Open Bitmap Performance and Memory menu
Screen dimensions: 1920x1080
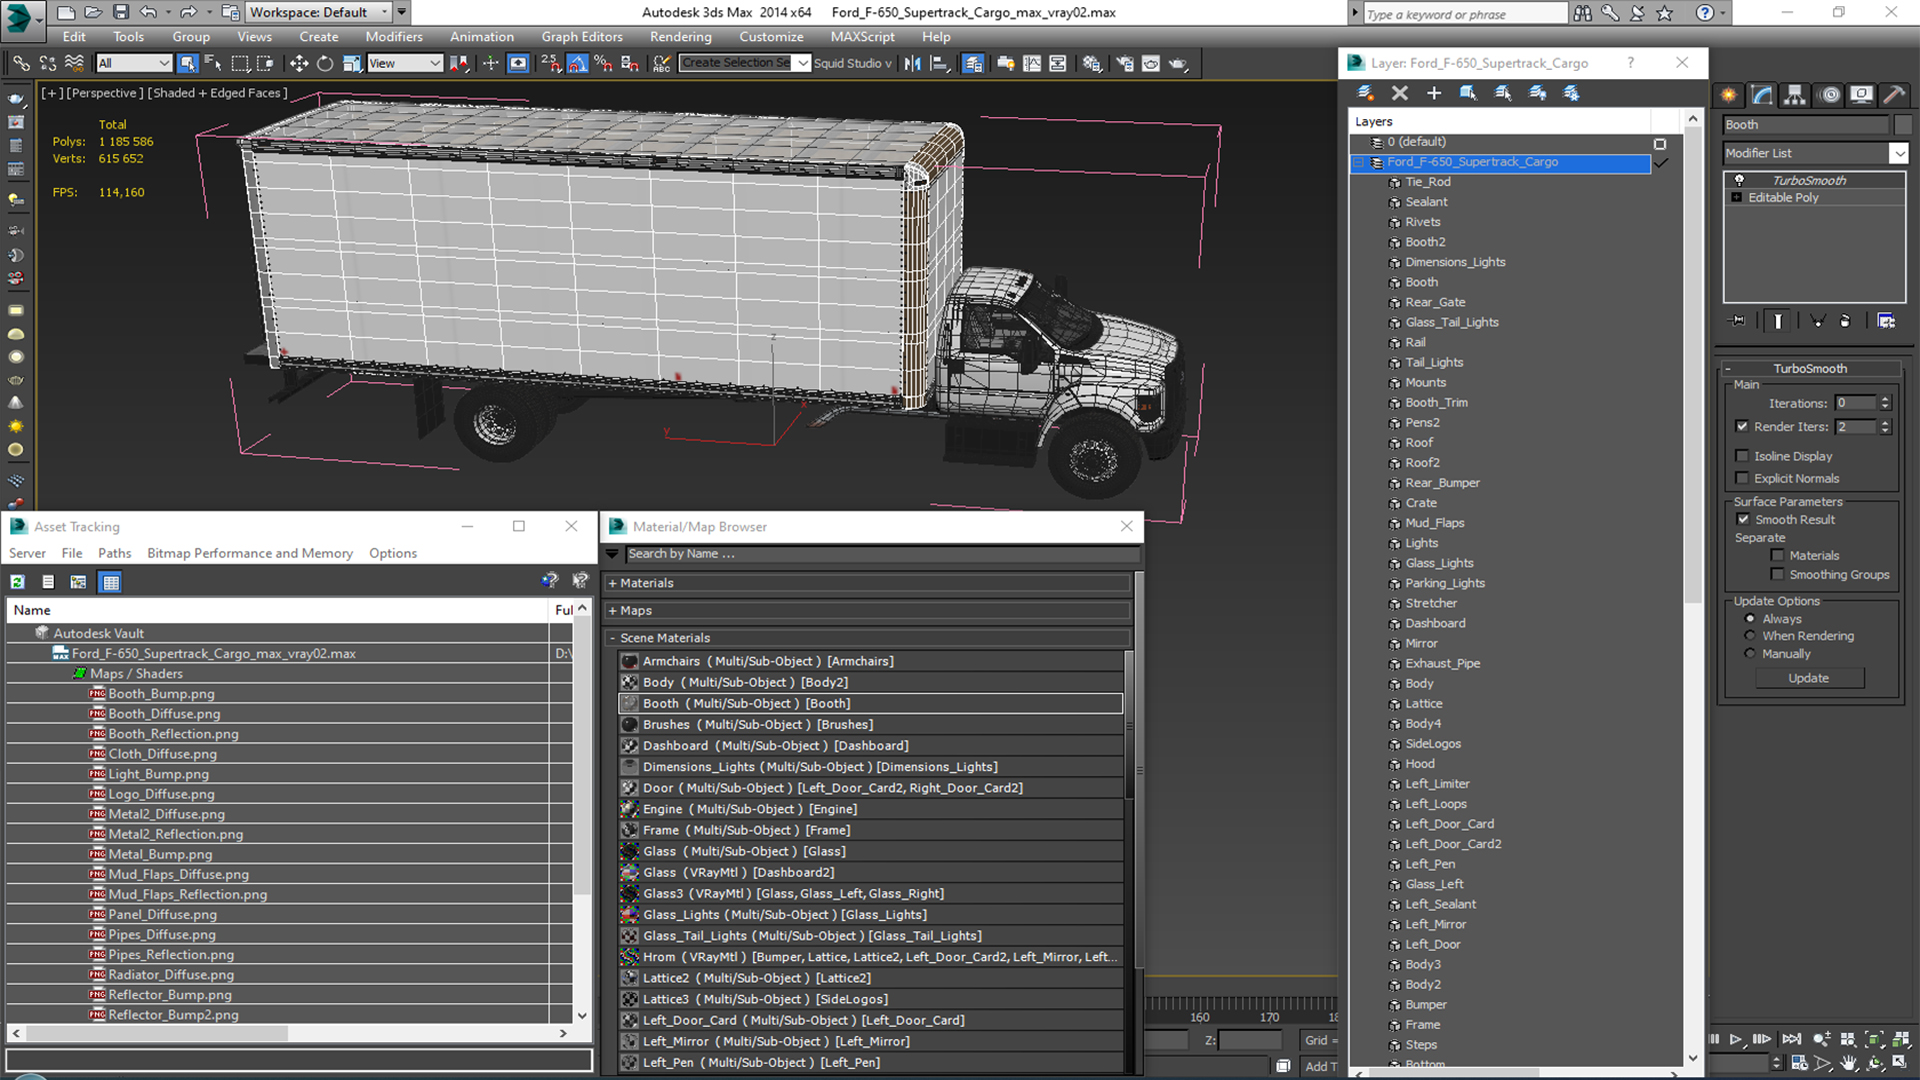250,553
